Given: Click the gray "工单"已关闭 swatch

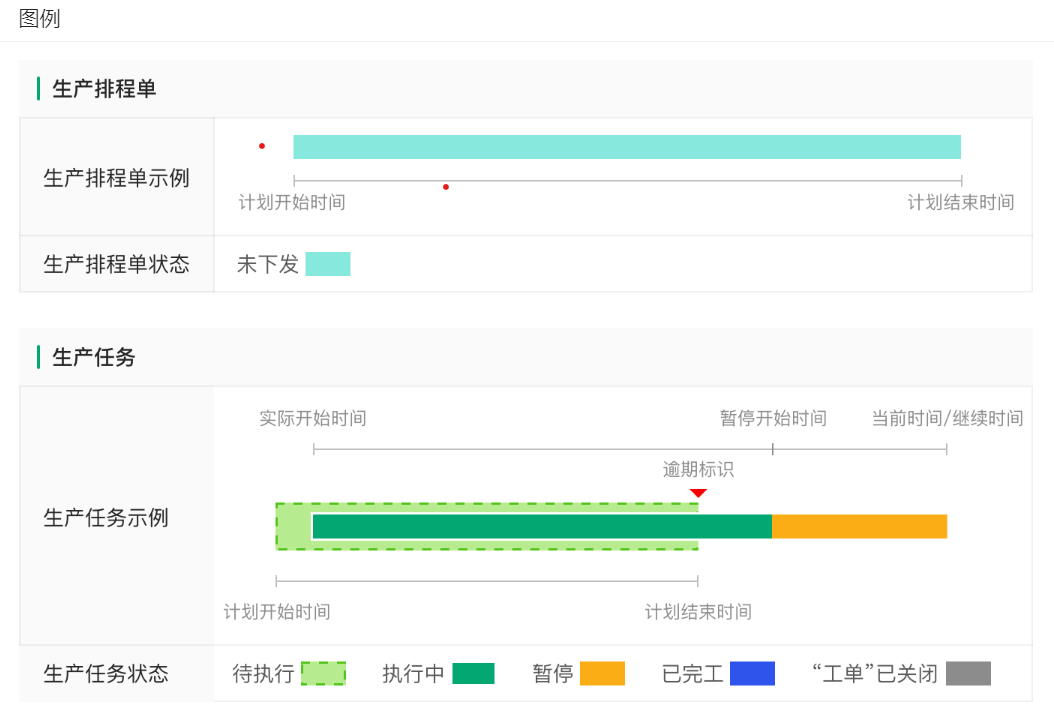Looking at the screenshot, I should pyautogui.click(x=968, y=674).
